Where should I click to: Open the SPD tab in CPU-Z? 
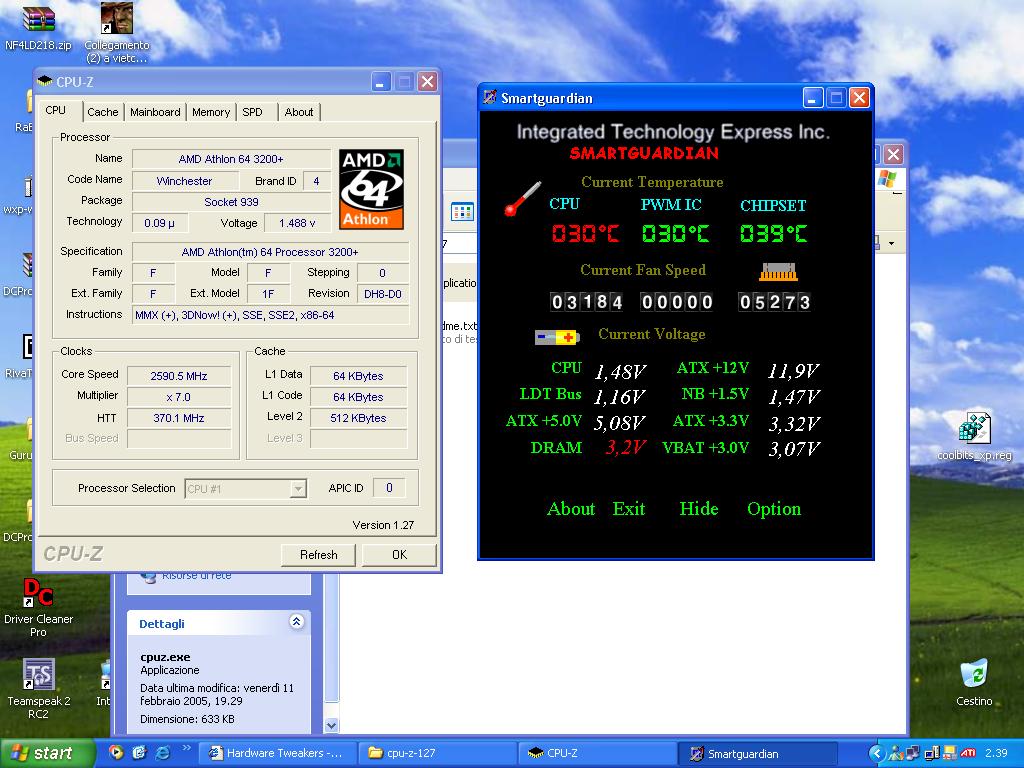coord(252,112)
